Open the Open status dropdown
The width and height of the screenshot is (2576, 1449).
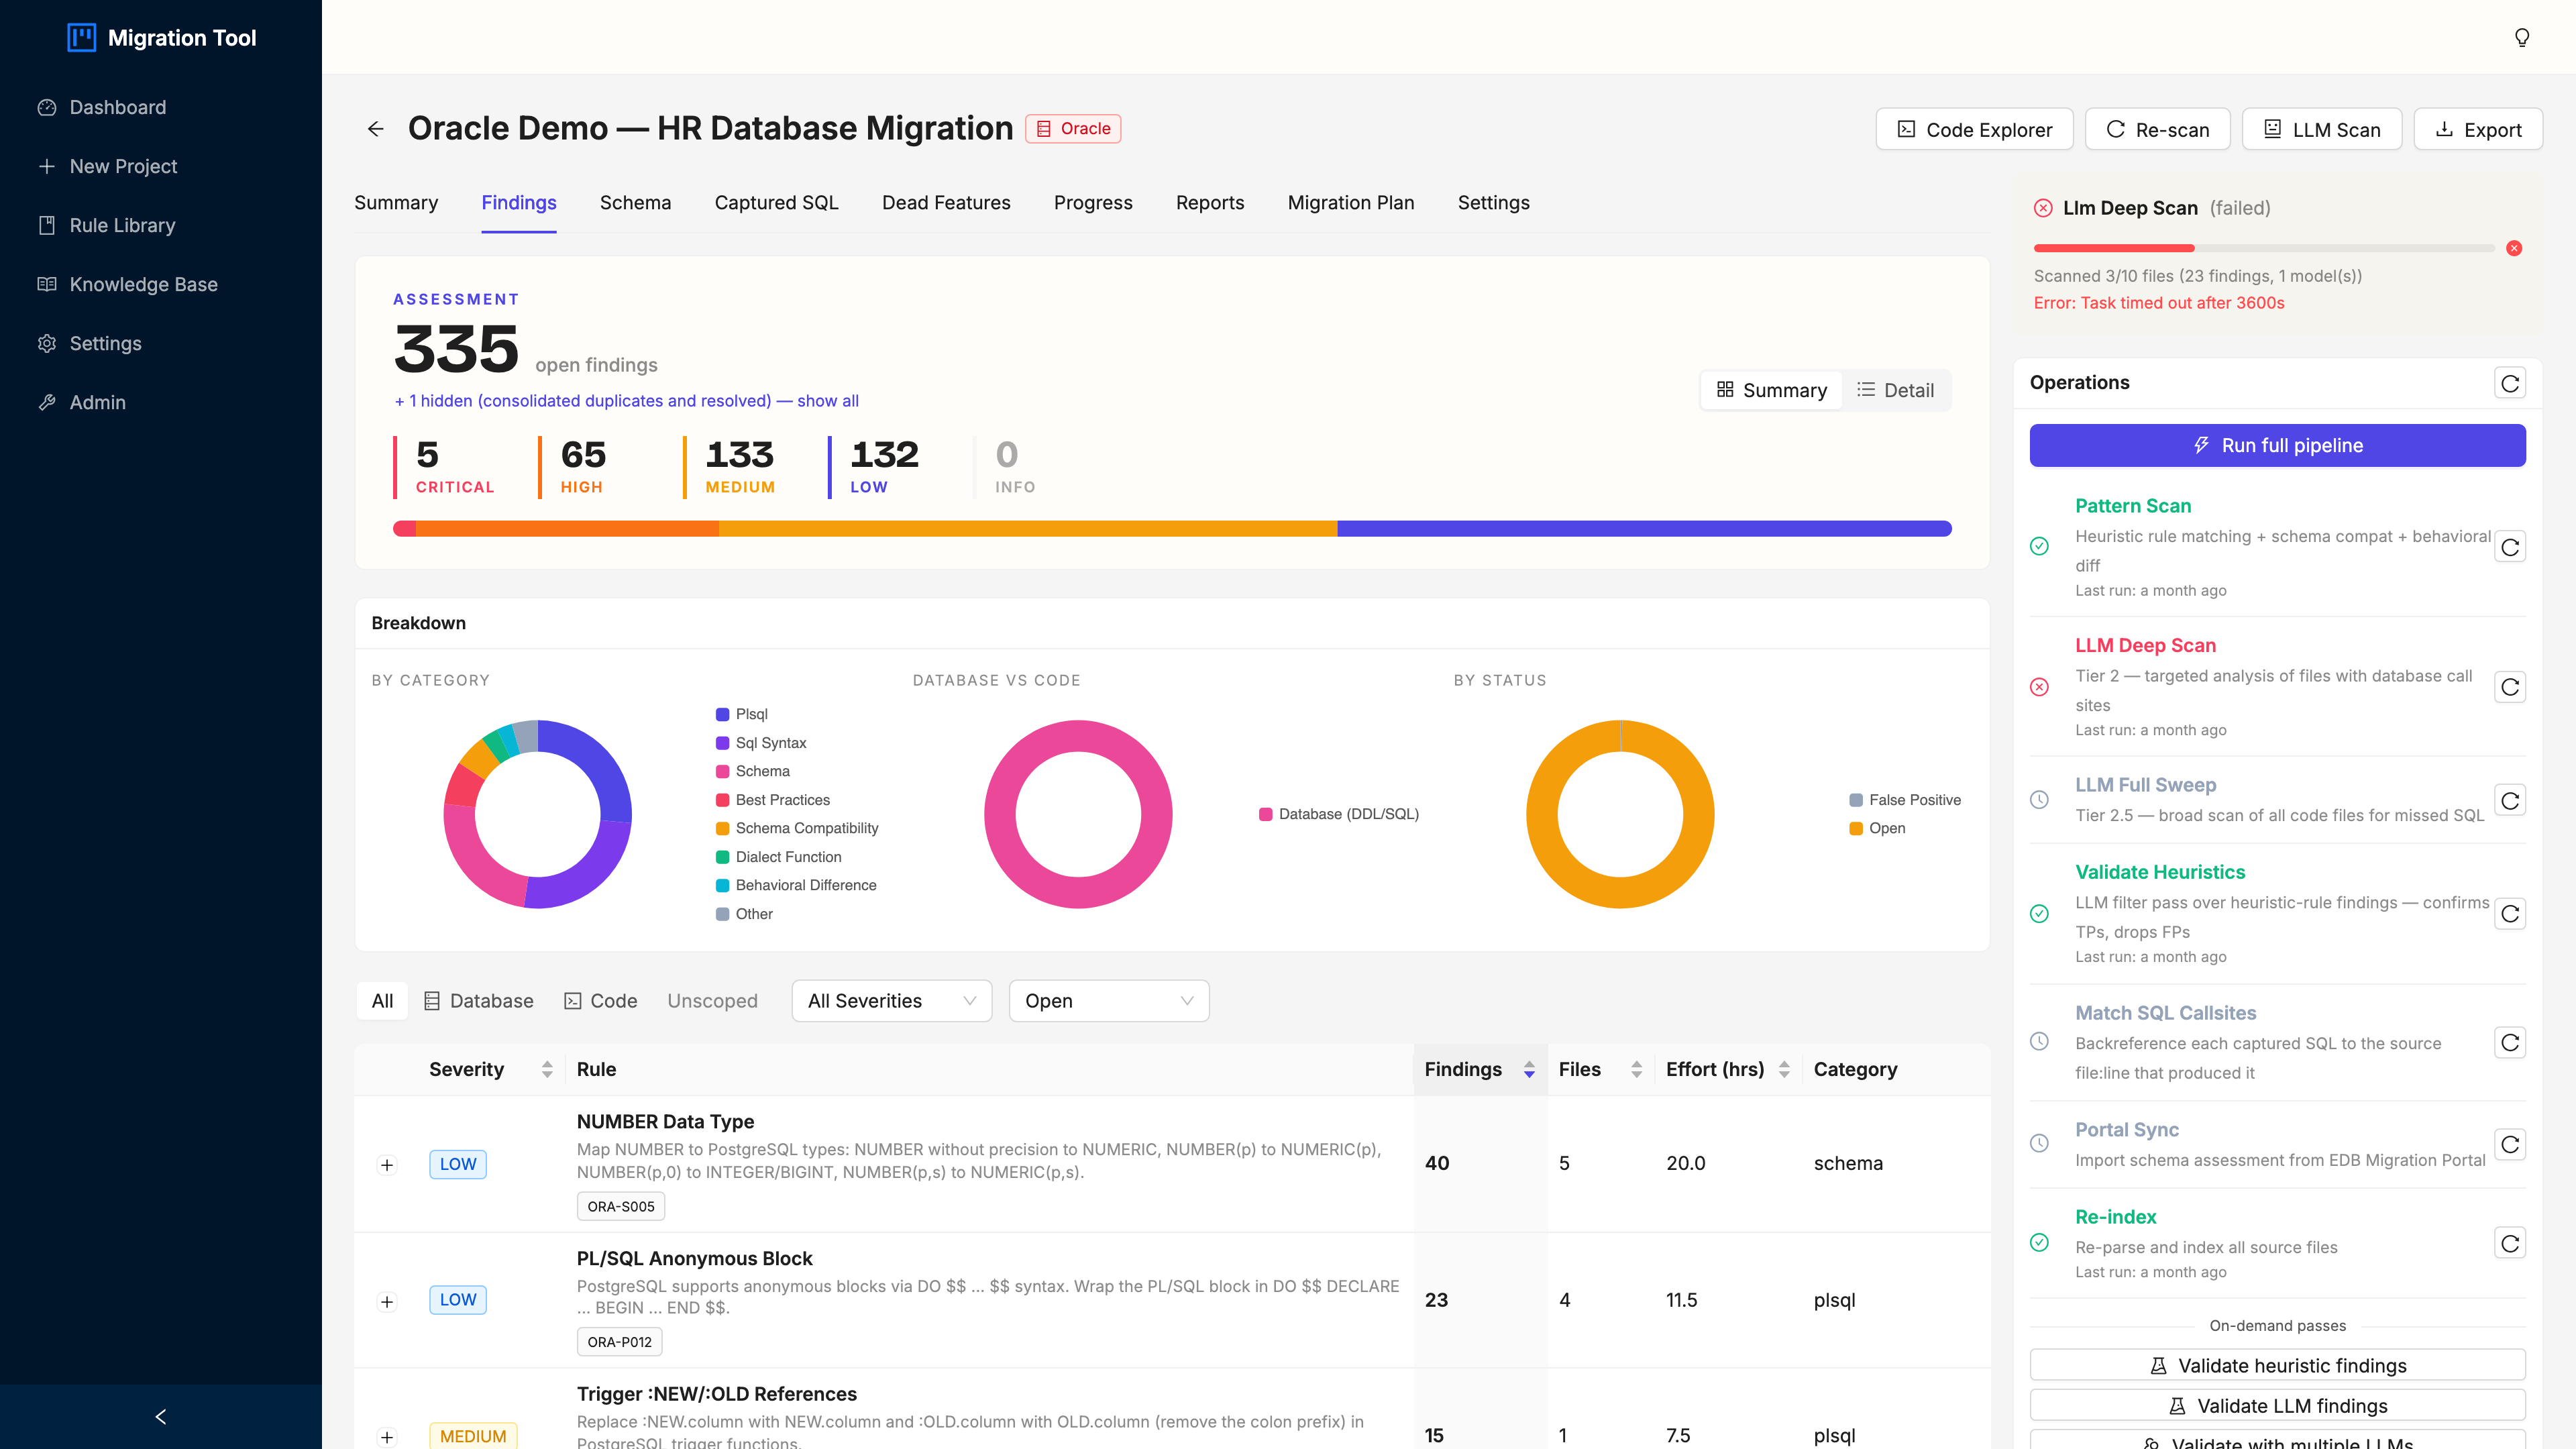point(1109,1001)
